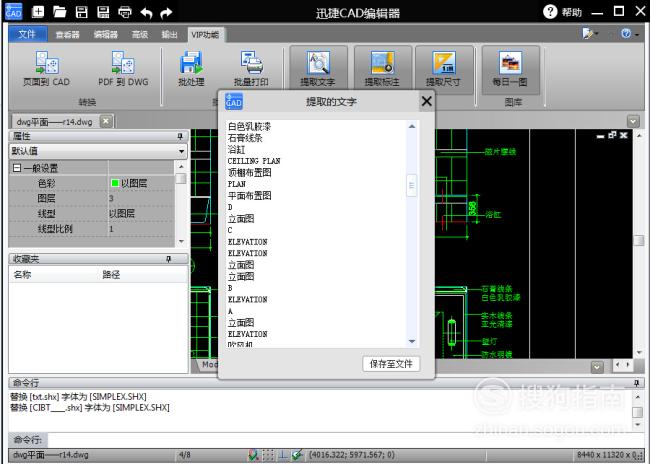
Task: Select 石膏线条 in extracted text list
Action: click(245, 138)
